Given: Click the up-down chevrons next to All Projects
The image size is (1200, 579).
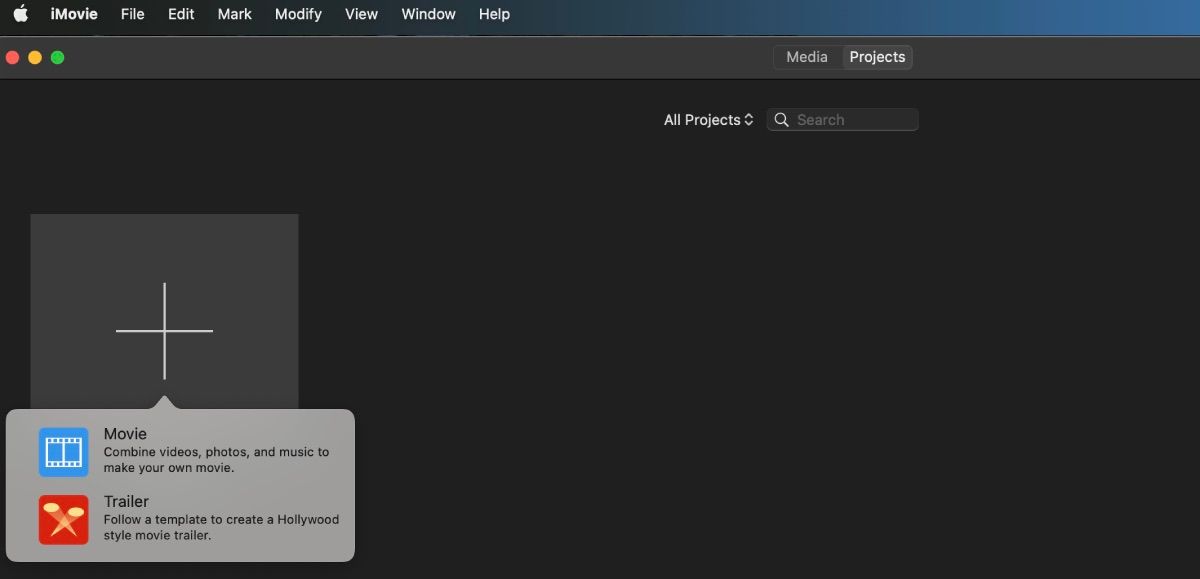Looking at the screenshot, I should coord(750,119).
